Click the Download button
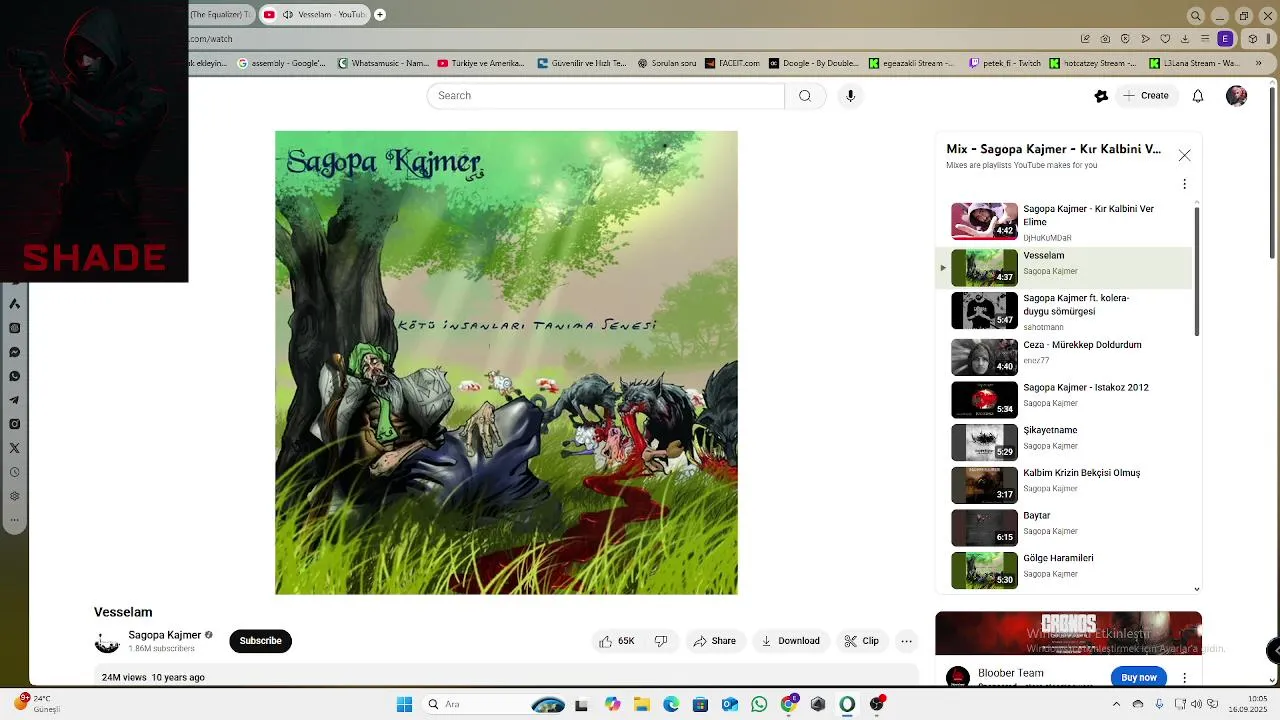 [790, 641]
